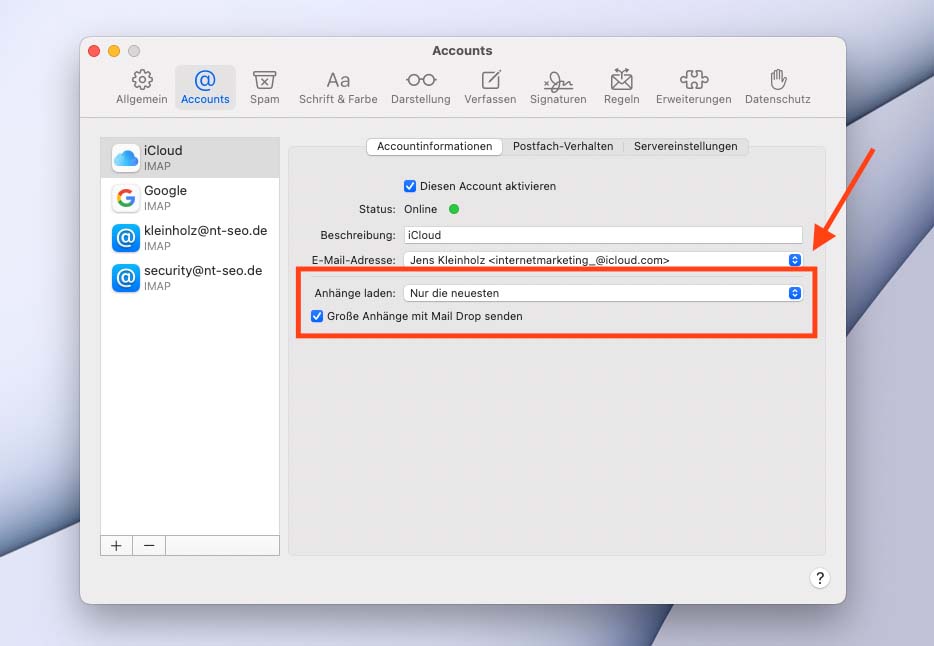This screenshot has width=934, height=646.
Task: Select the Accounts @ toolbar icon
Action: click(x=205, y=87)
